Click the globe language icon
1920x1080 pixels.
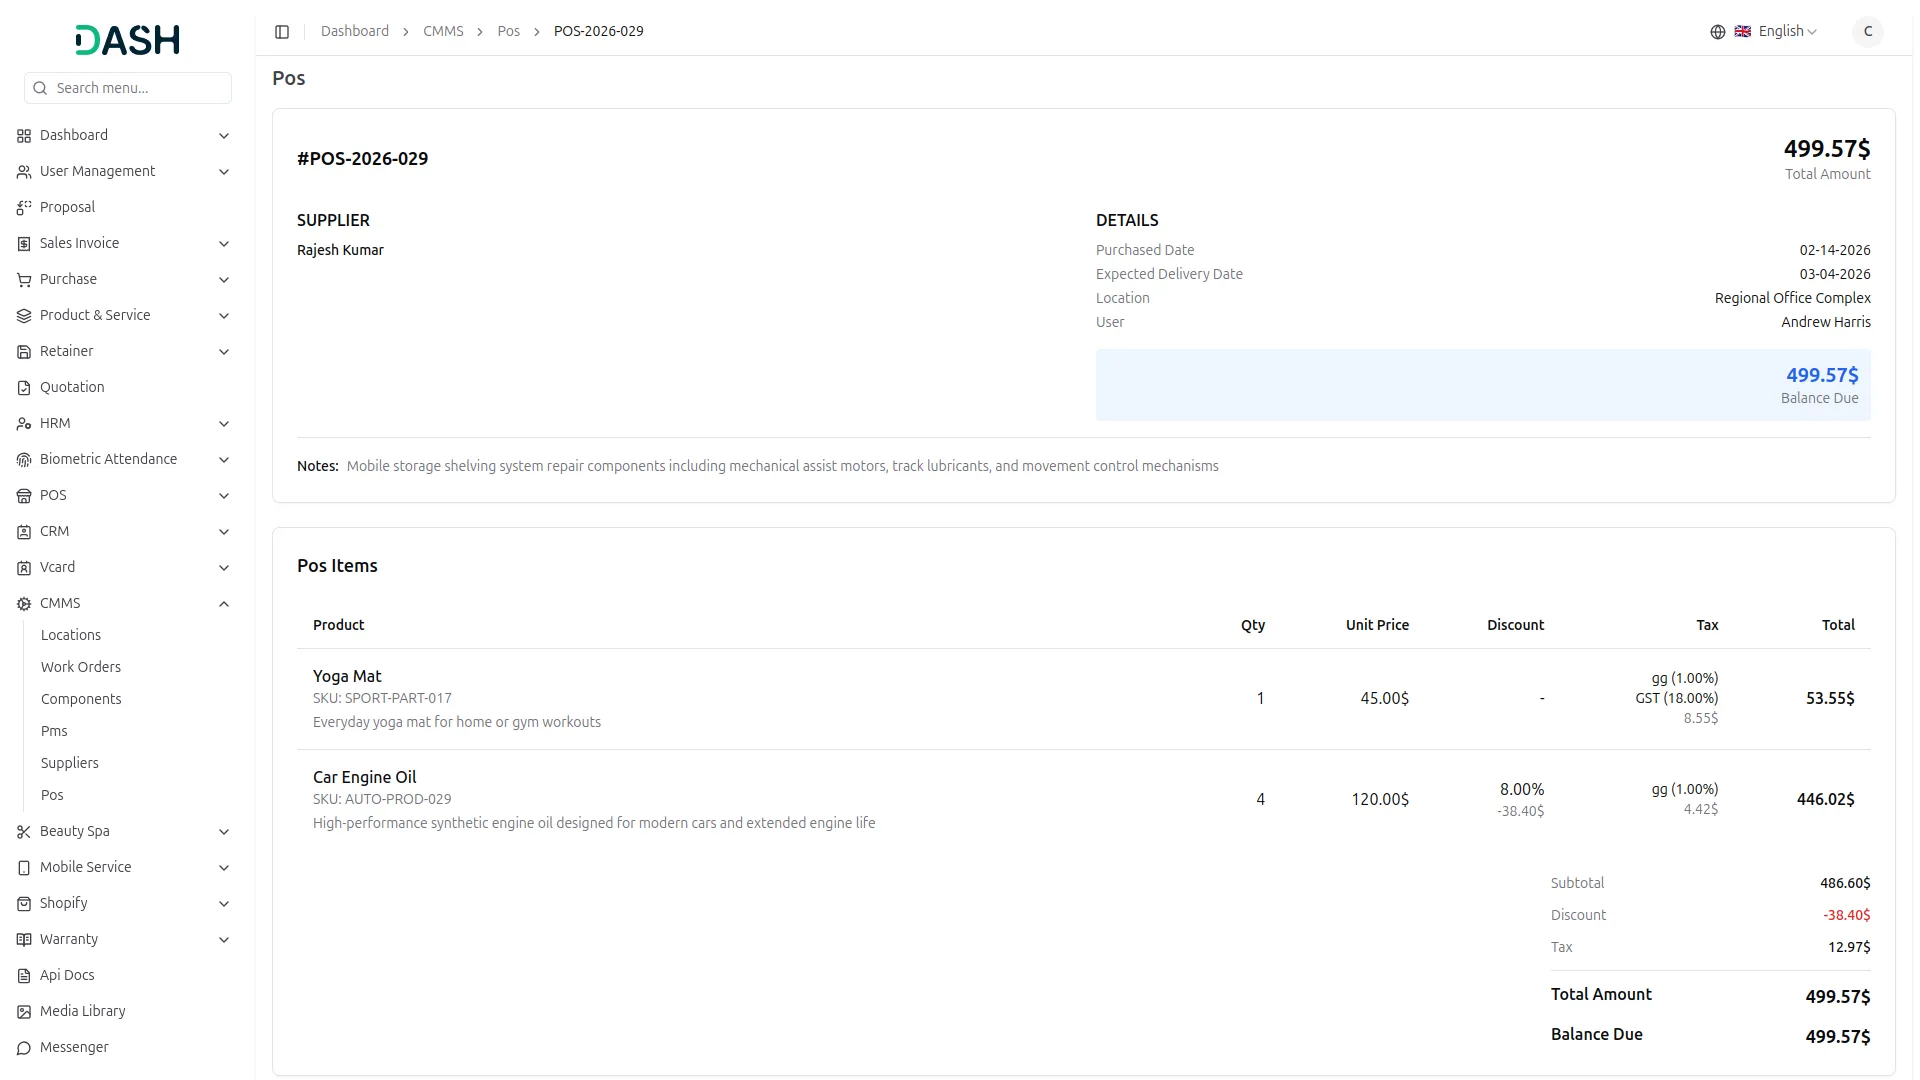point(1718,32)
